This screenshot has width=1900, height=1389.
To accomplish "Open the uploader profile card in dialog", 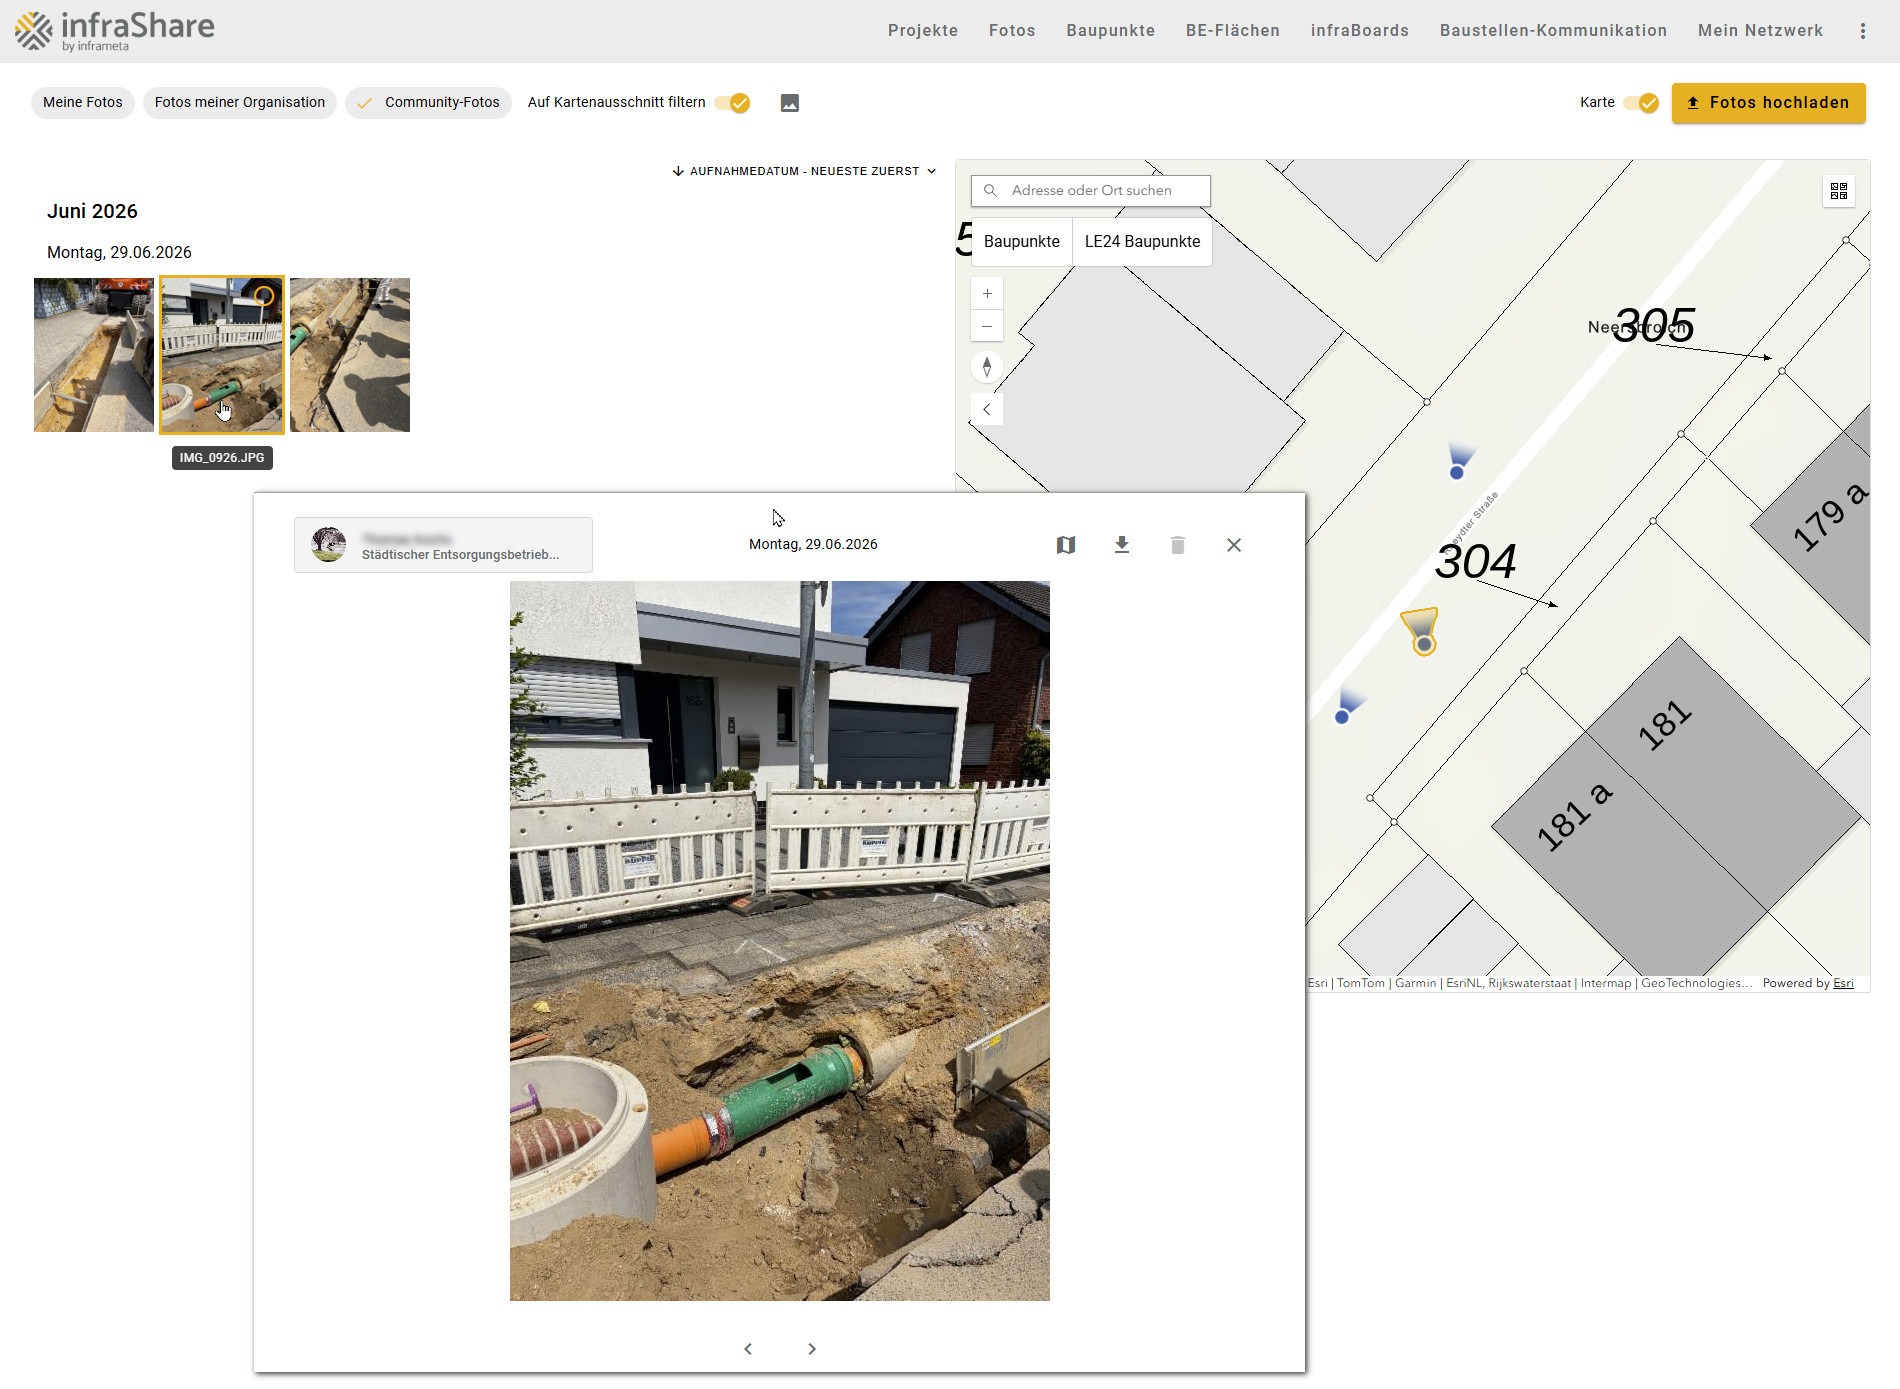I will 443,545.
